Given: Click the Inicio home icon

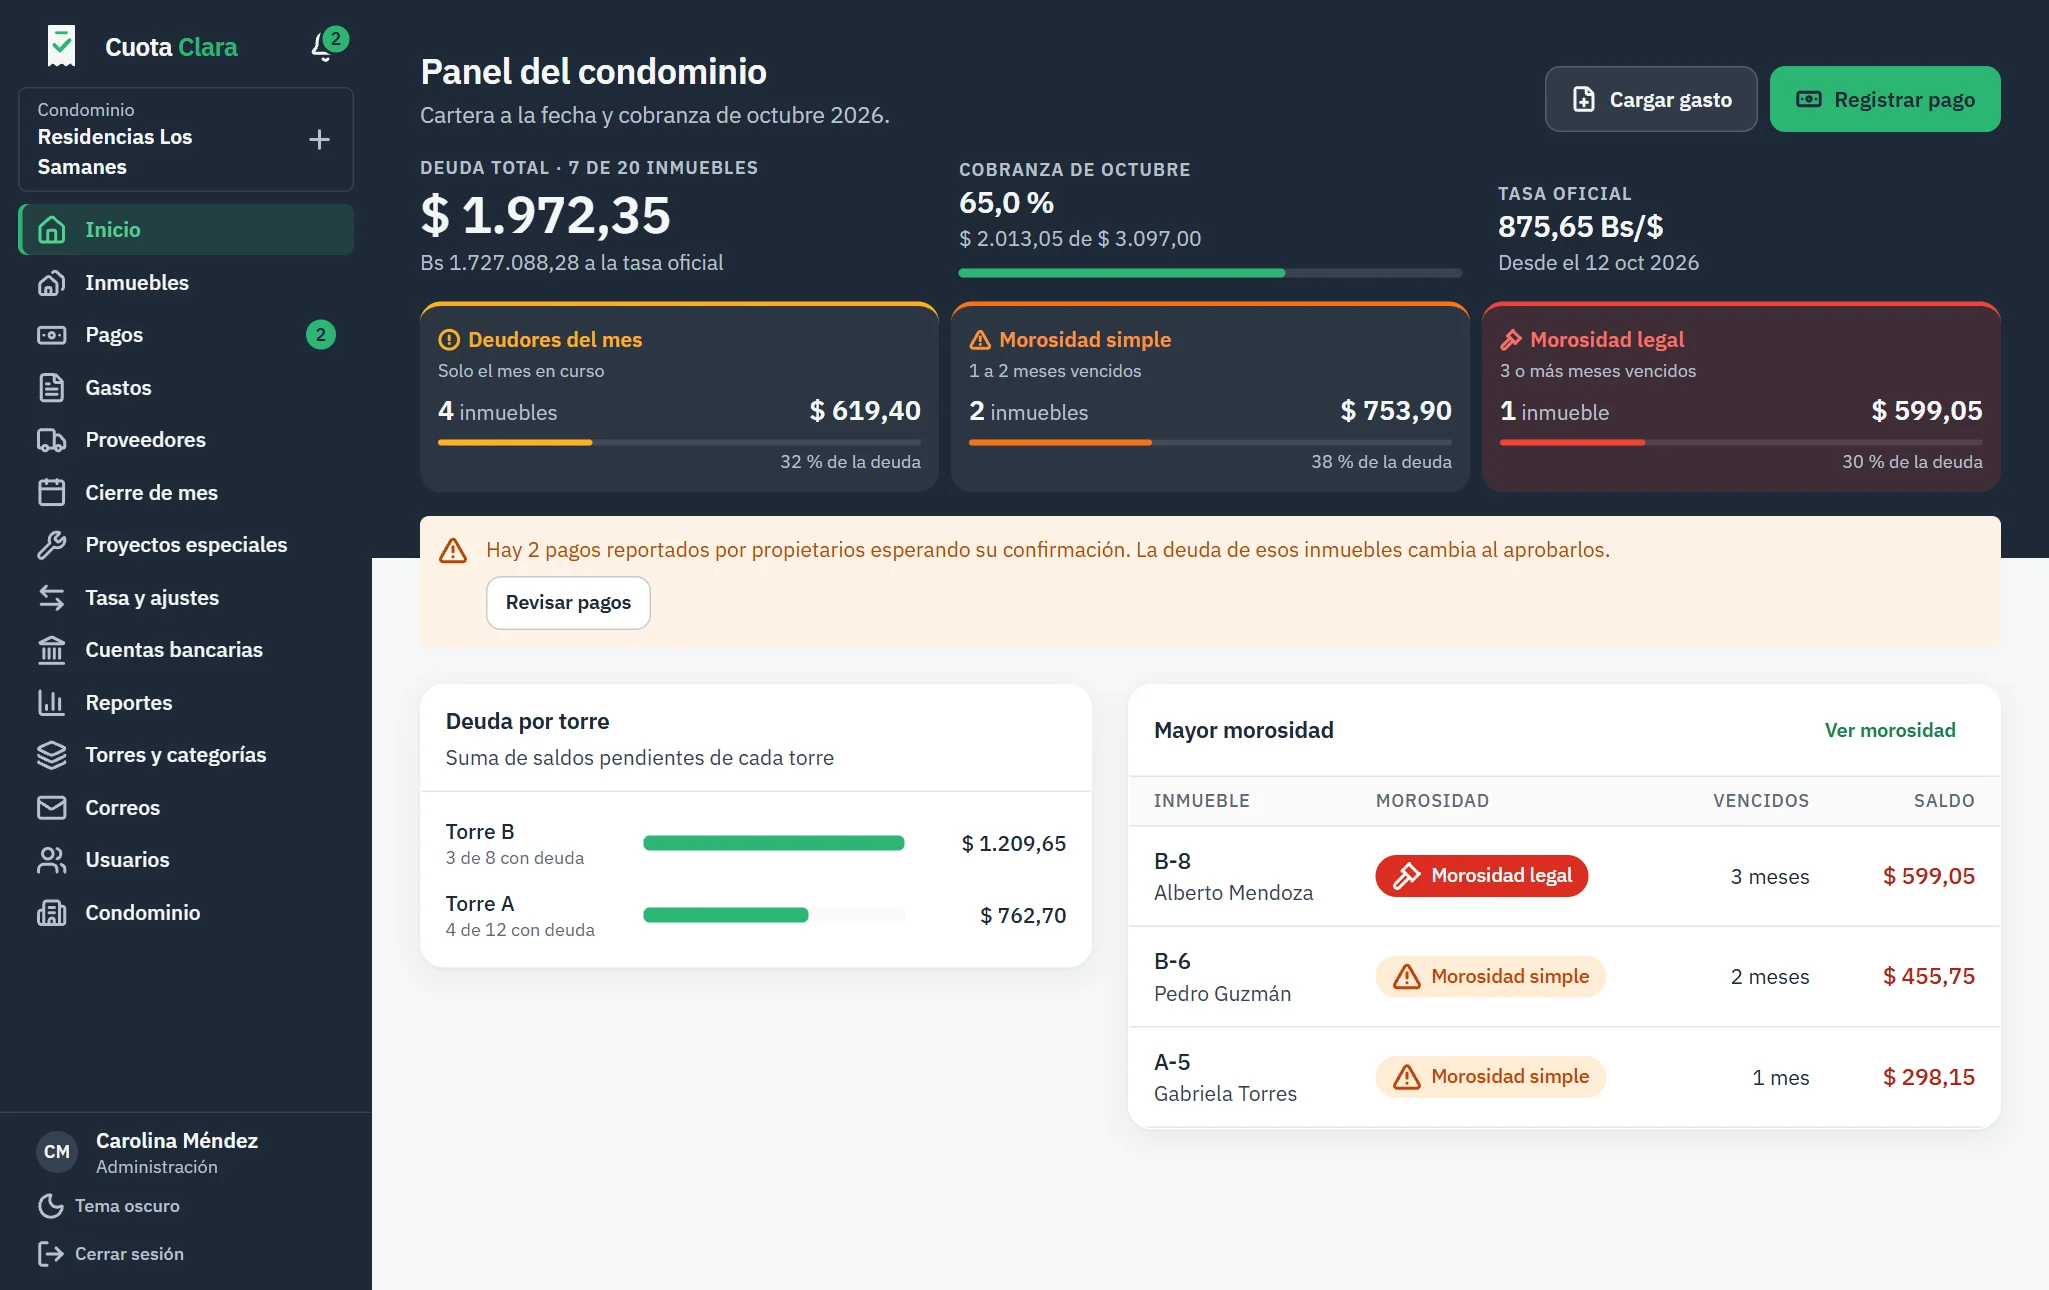Looking at the screenshot, I should pyautogui.click(x=52, y=230).
